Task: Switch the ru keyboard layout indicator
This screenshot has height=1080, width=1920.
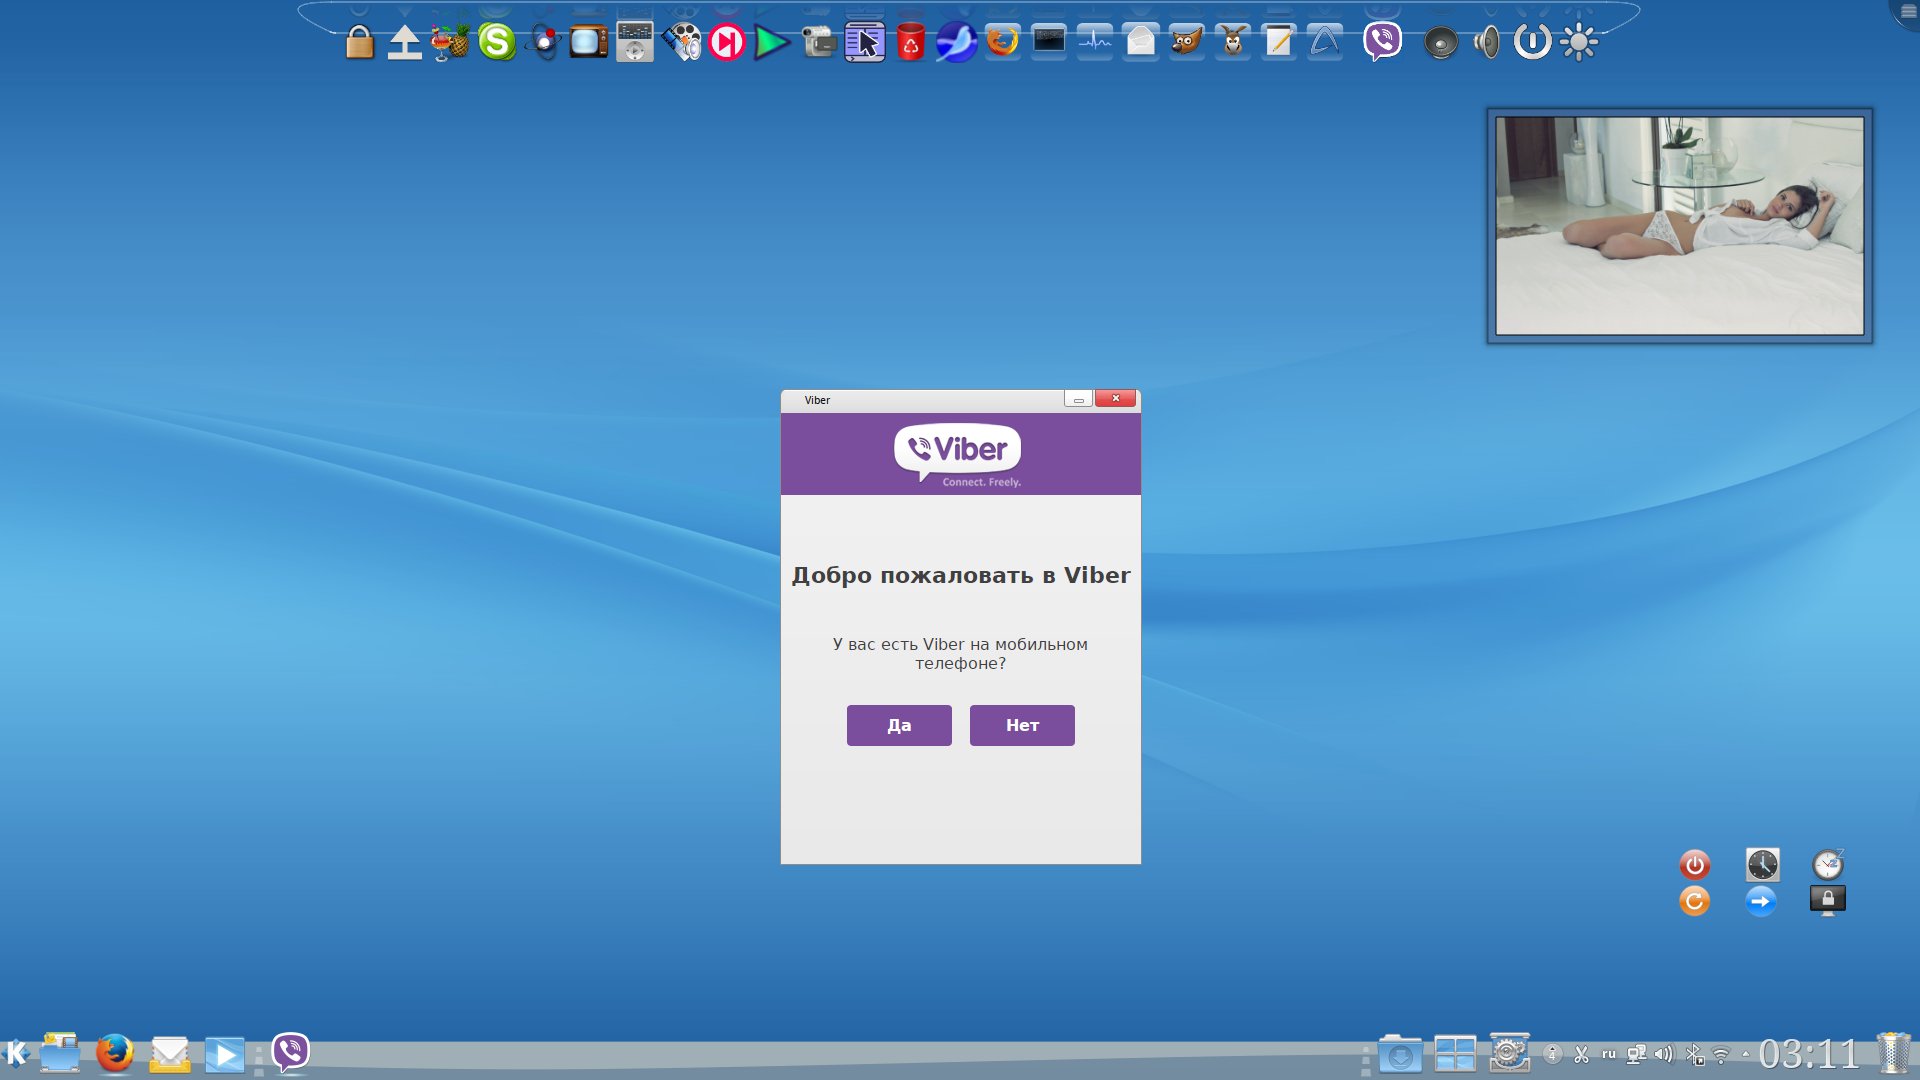Action: (x=1608, y=1054)
